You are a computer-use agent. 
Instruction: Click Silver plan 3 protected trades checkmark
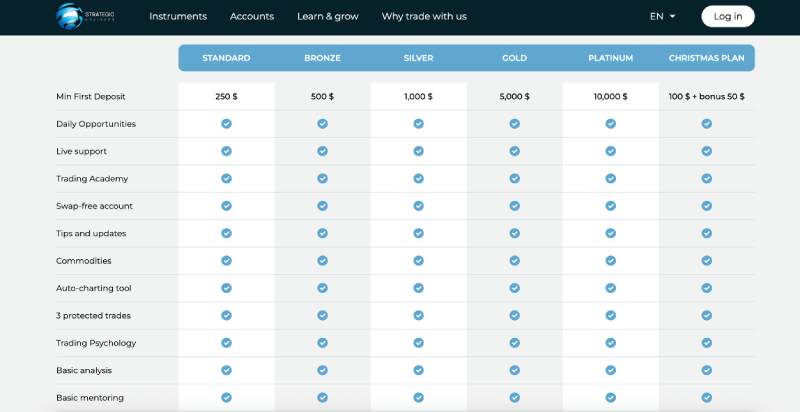418,315
